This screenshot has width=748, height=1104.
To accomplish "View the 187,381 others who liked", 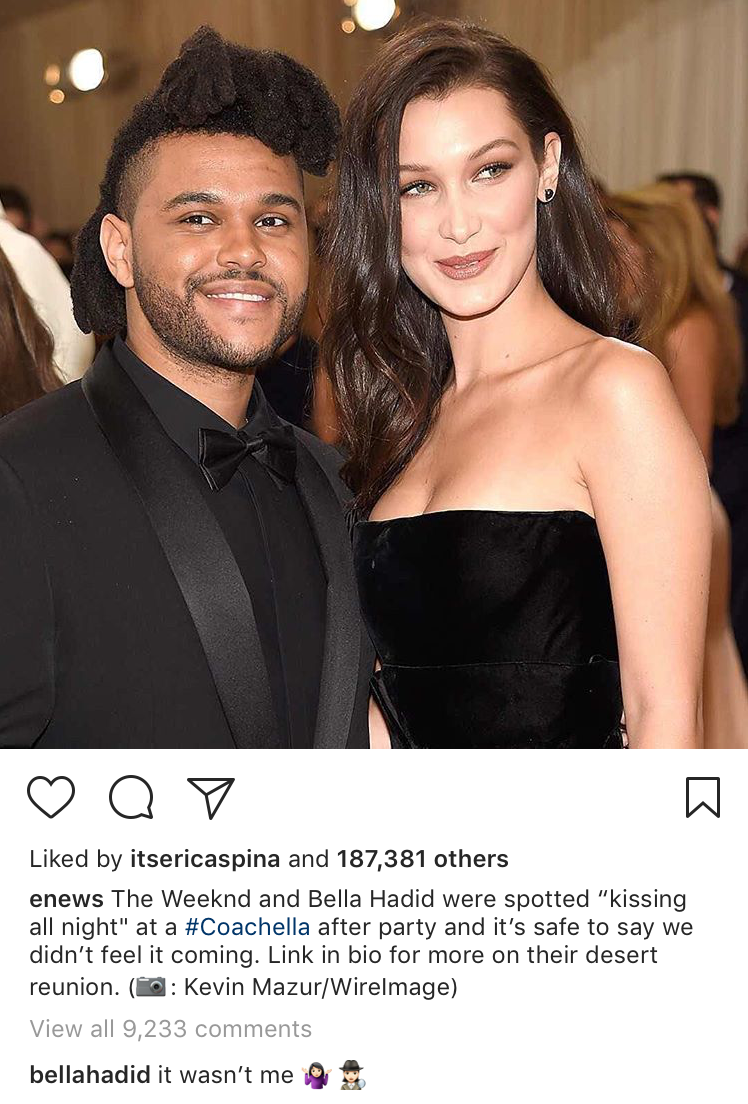I will pyautogui.click(x=423, y=859).
